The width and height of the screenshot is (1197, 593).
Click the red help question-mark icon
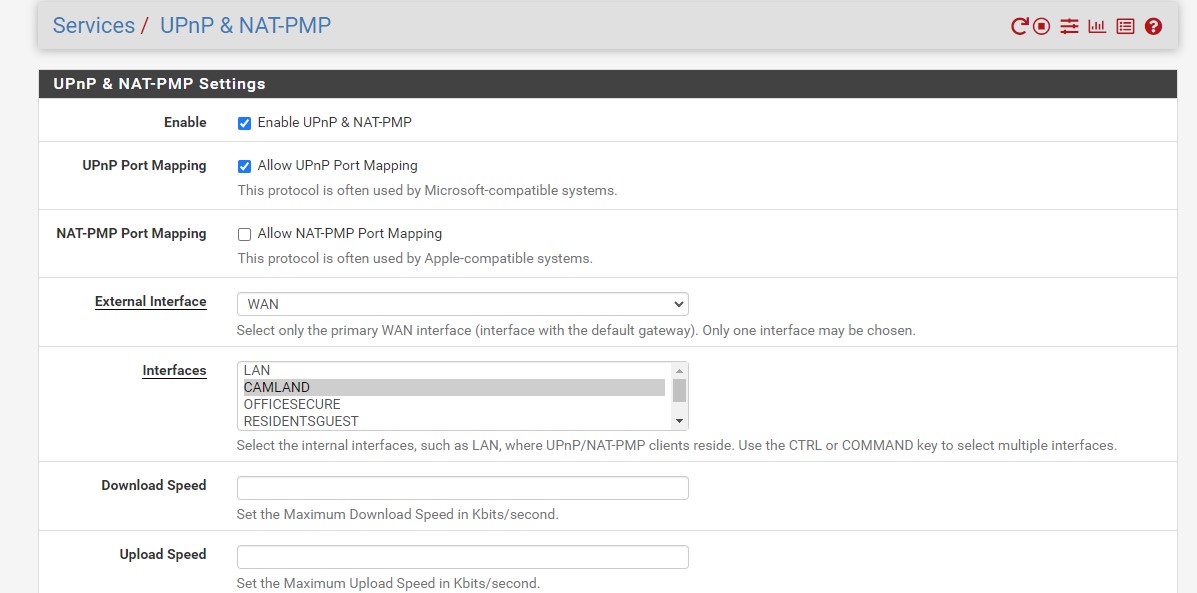coord(1153,27)
